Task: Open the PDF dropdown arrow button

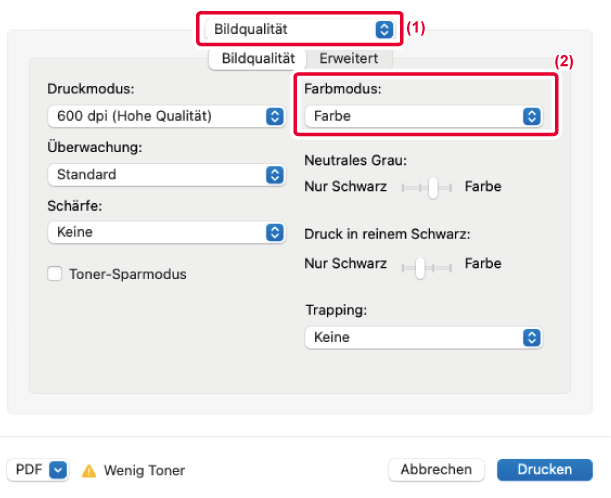Action: click(58, 470)
